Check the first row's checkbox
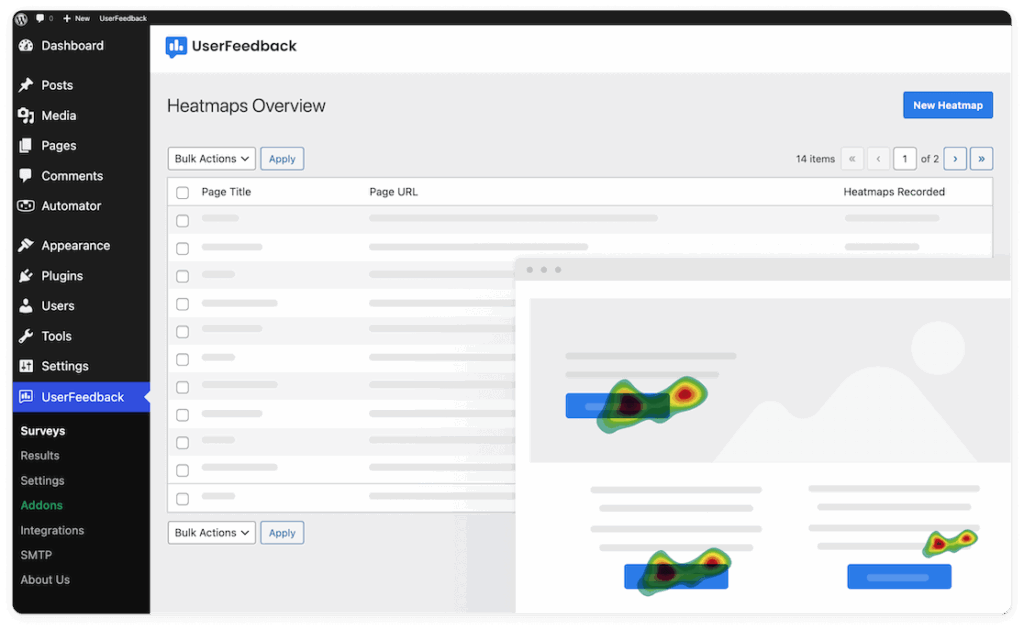1024x629 pixels. [181, 220]
